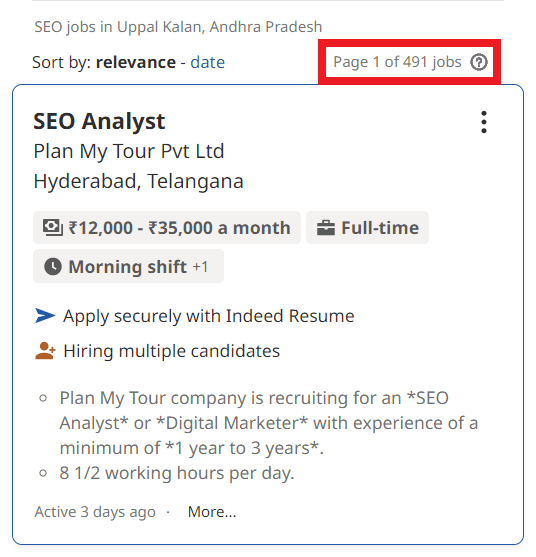
Task: Click the clock icon beside Morning shift
Action: point(53,266)
